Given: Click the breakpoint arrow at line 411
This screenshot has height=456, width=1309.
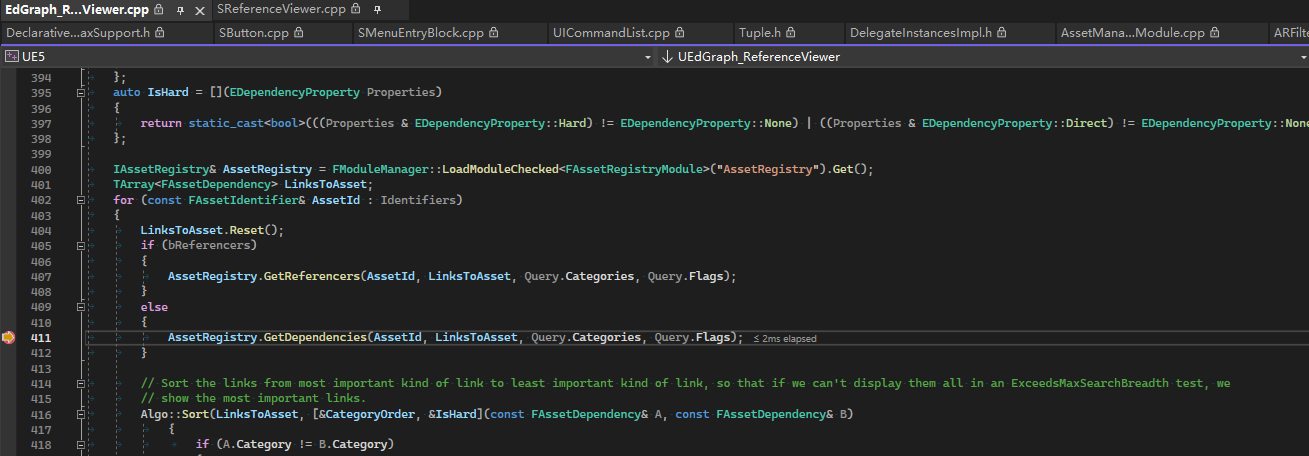Looking at the screenshot, I should click(9, 338).
